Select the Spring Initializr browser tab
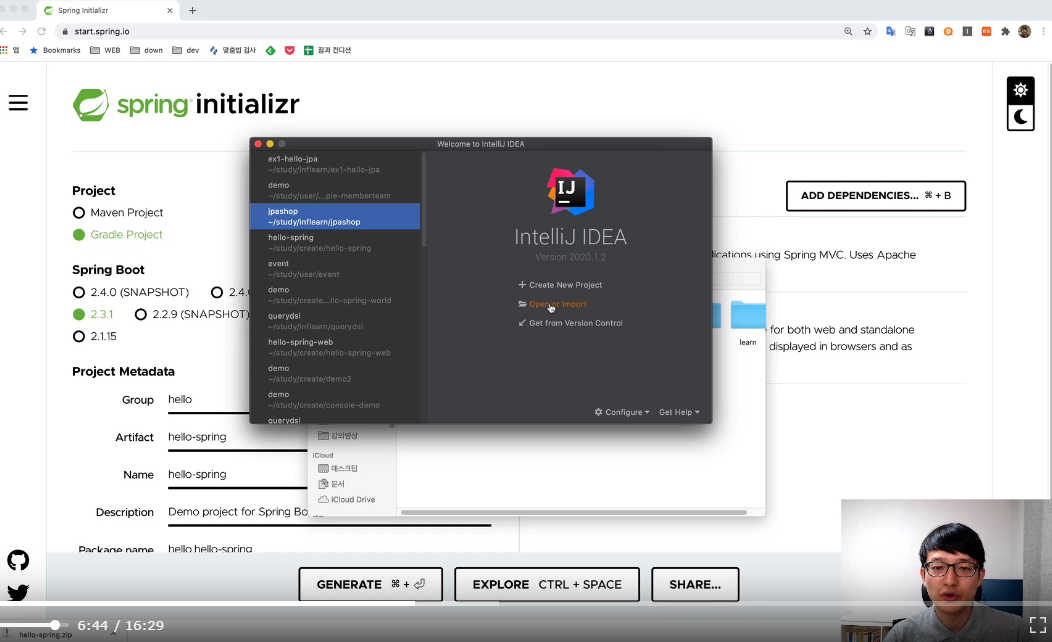 [x=107, y=11]
